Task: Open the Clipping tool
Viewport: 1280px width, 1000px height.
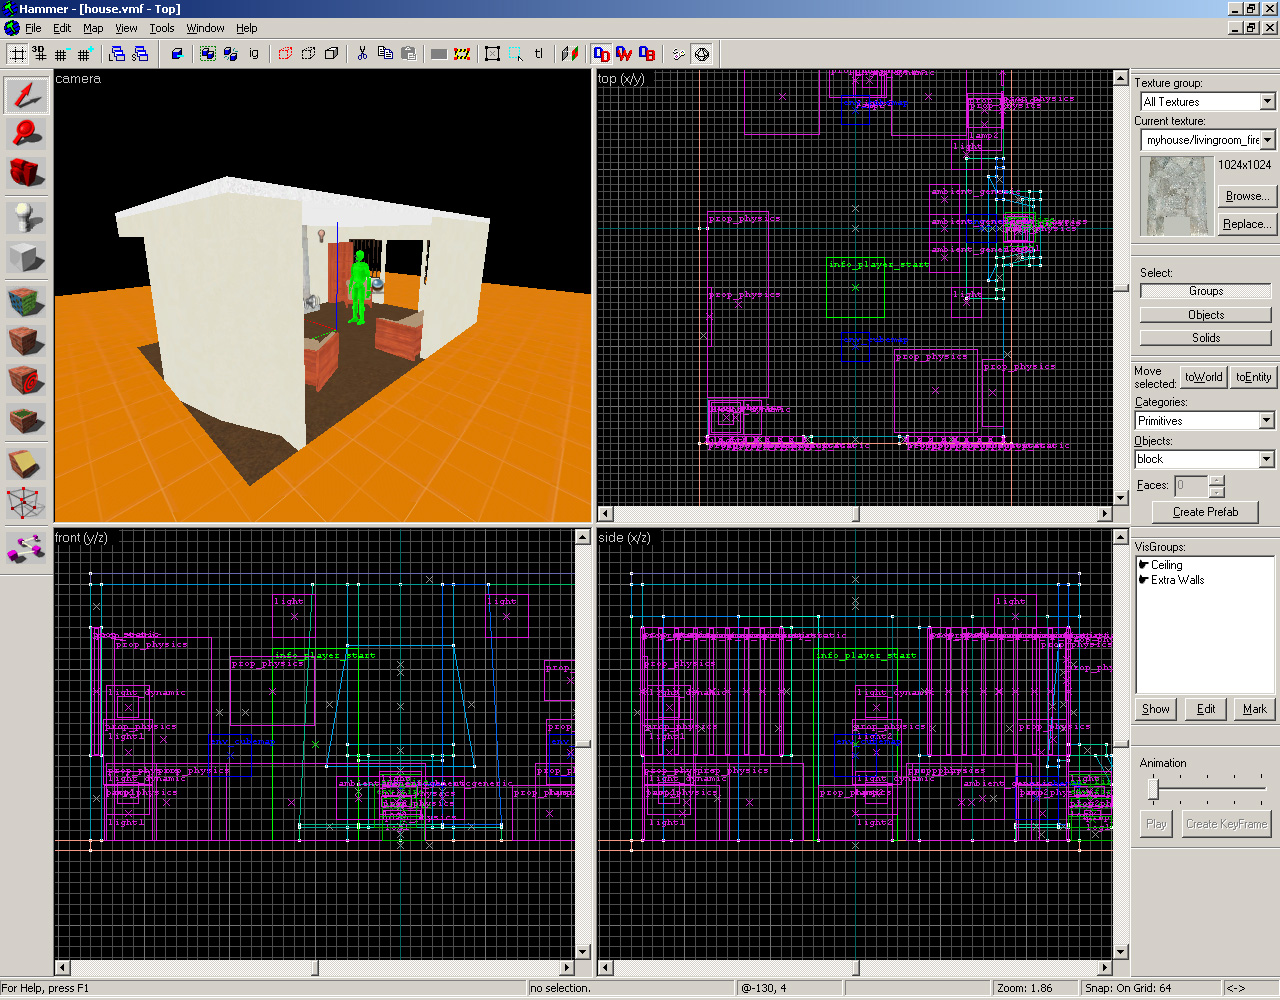Action: coord(26,463)
